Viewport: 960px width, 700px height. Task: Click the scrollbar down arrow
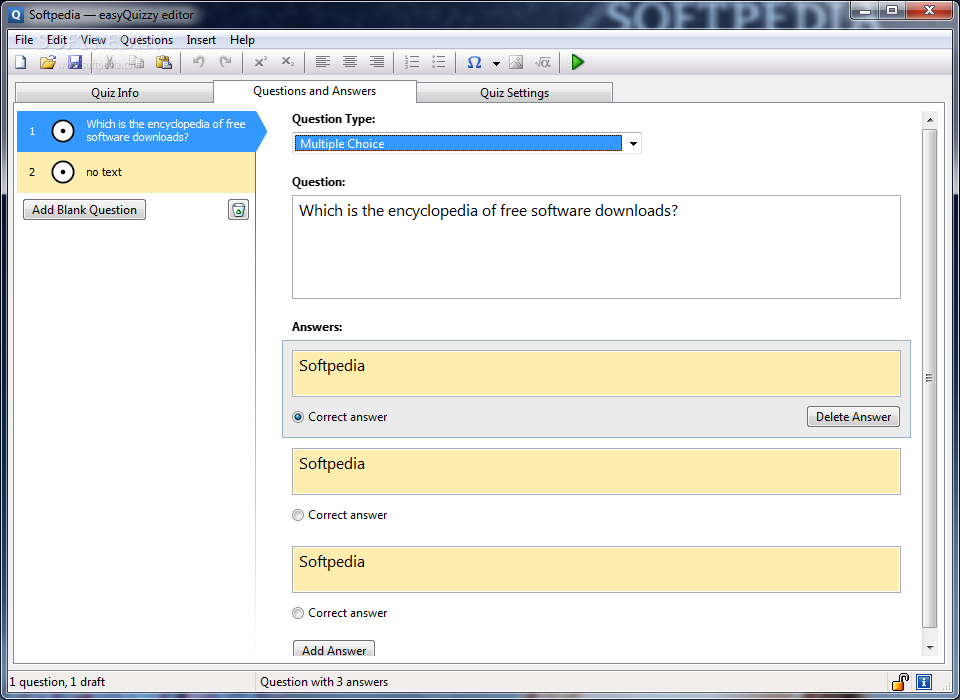point(929,647)
